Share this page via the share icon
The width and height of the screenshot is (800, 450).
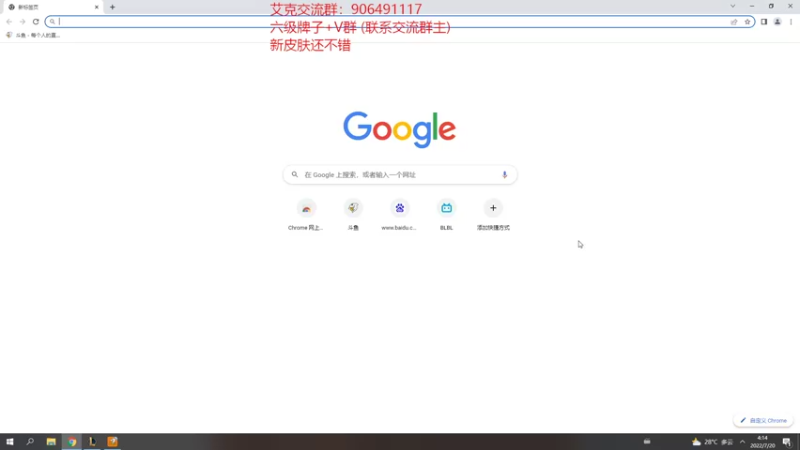pos(734,21)
